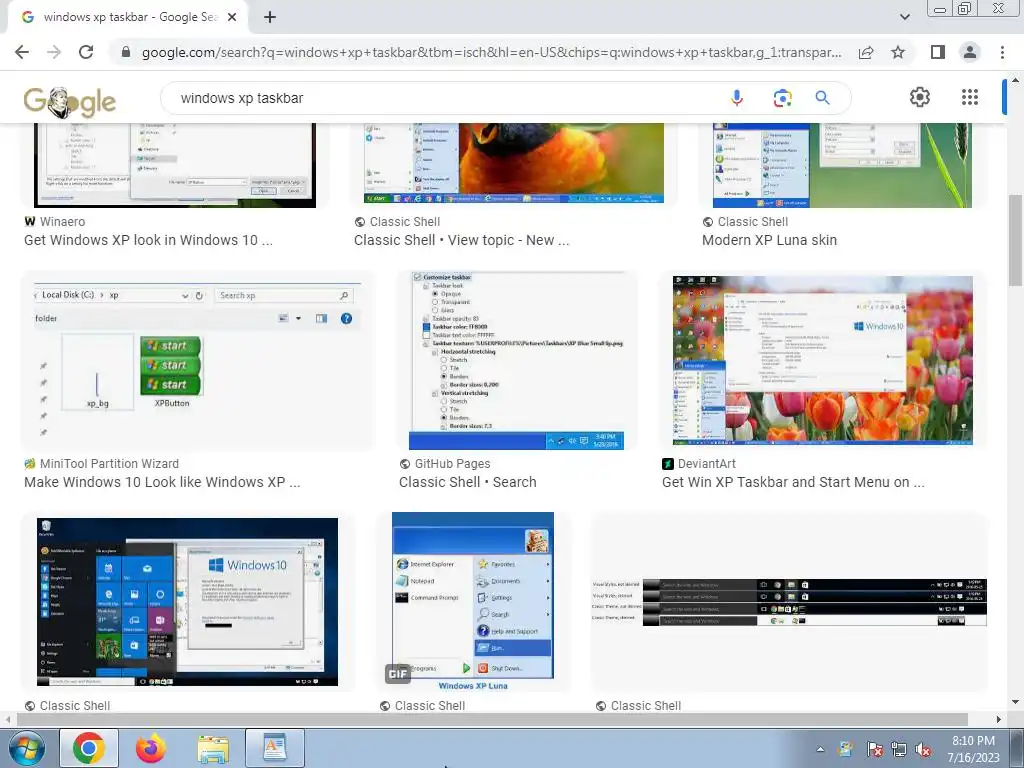Click the Windows Update tray icon
Viewport: 1024px width, 768px height.
tap(846, 750)
